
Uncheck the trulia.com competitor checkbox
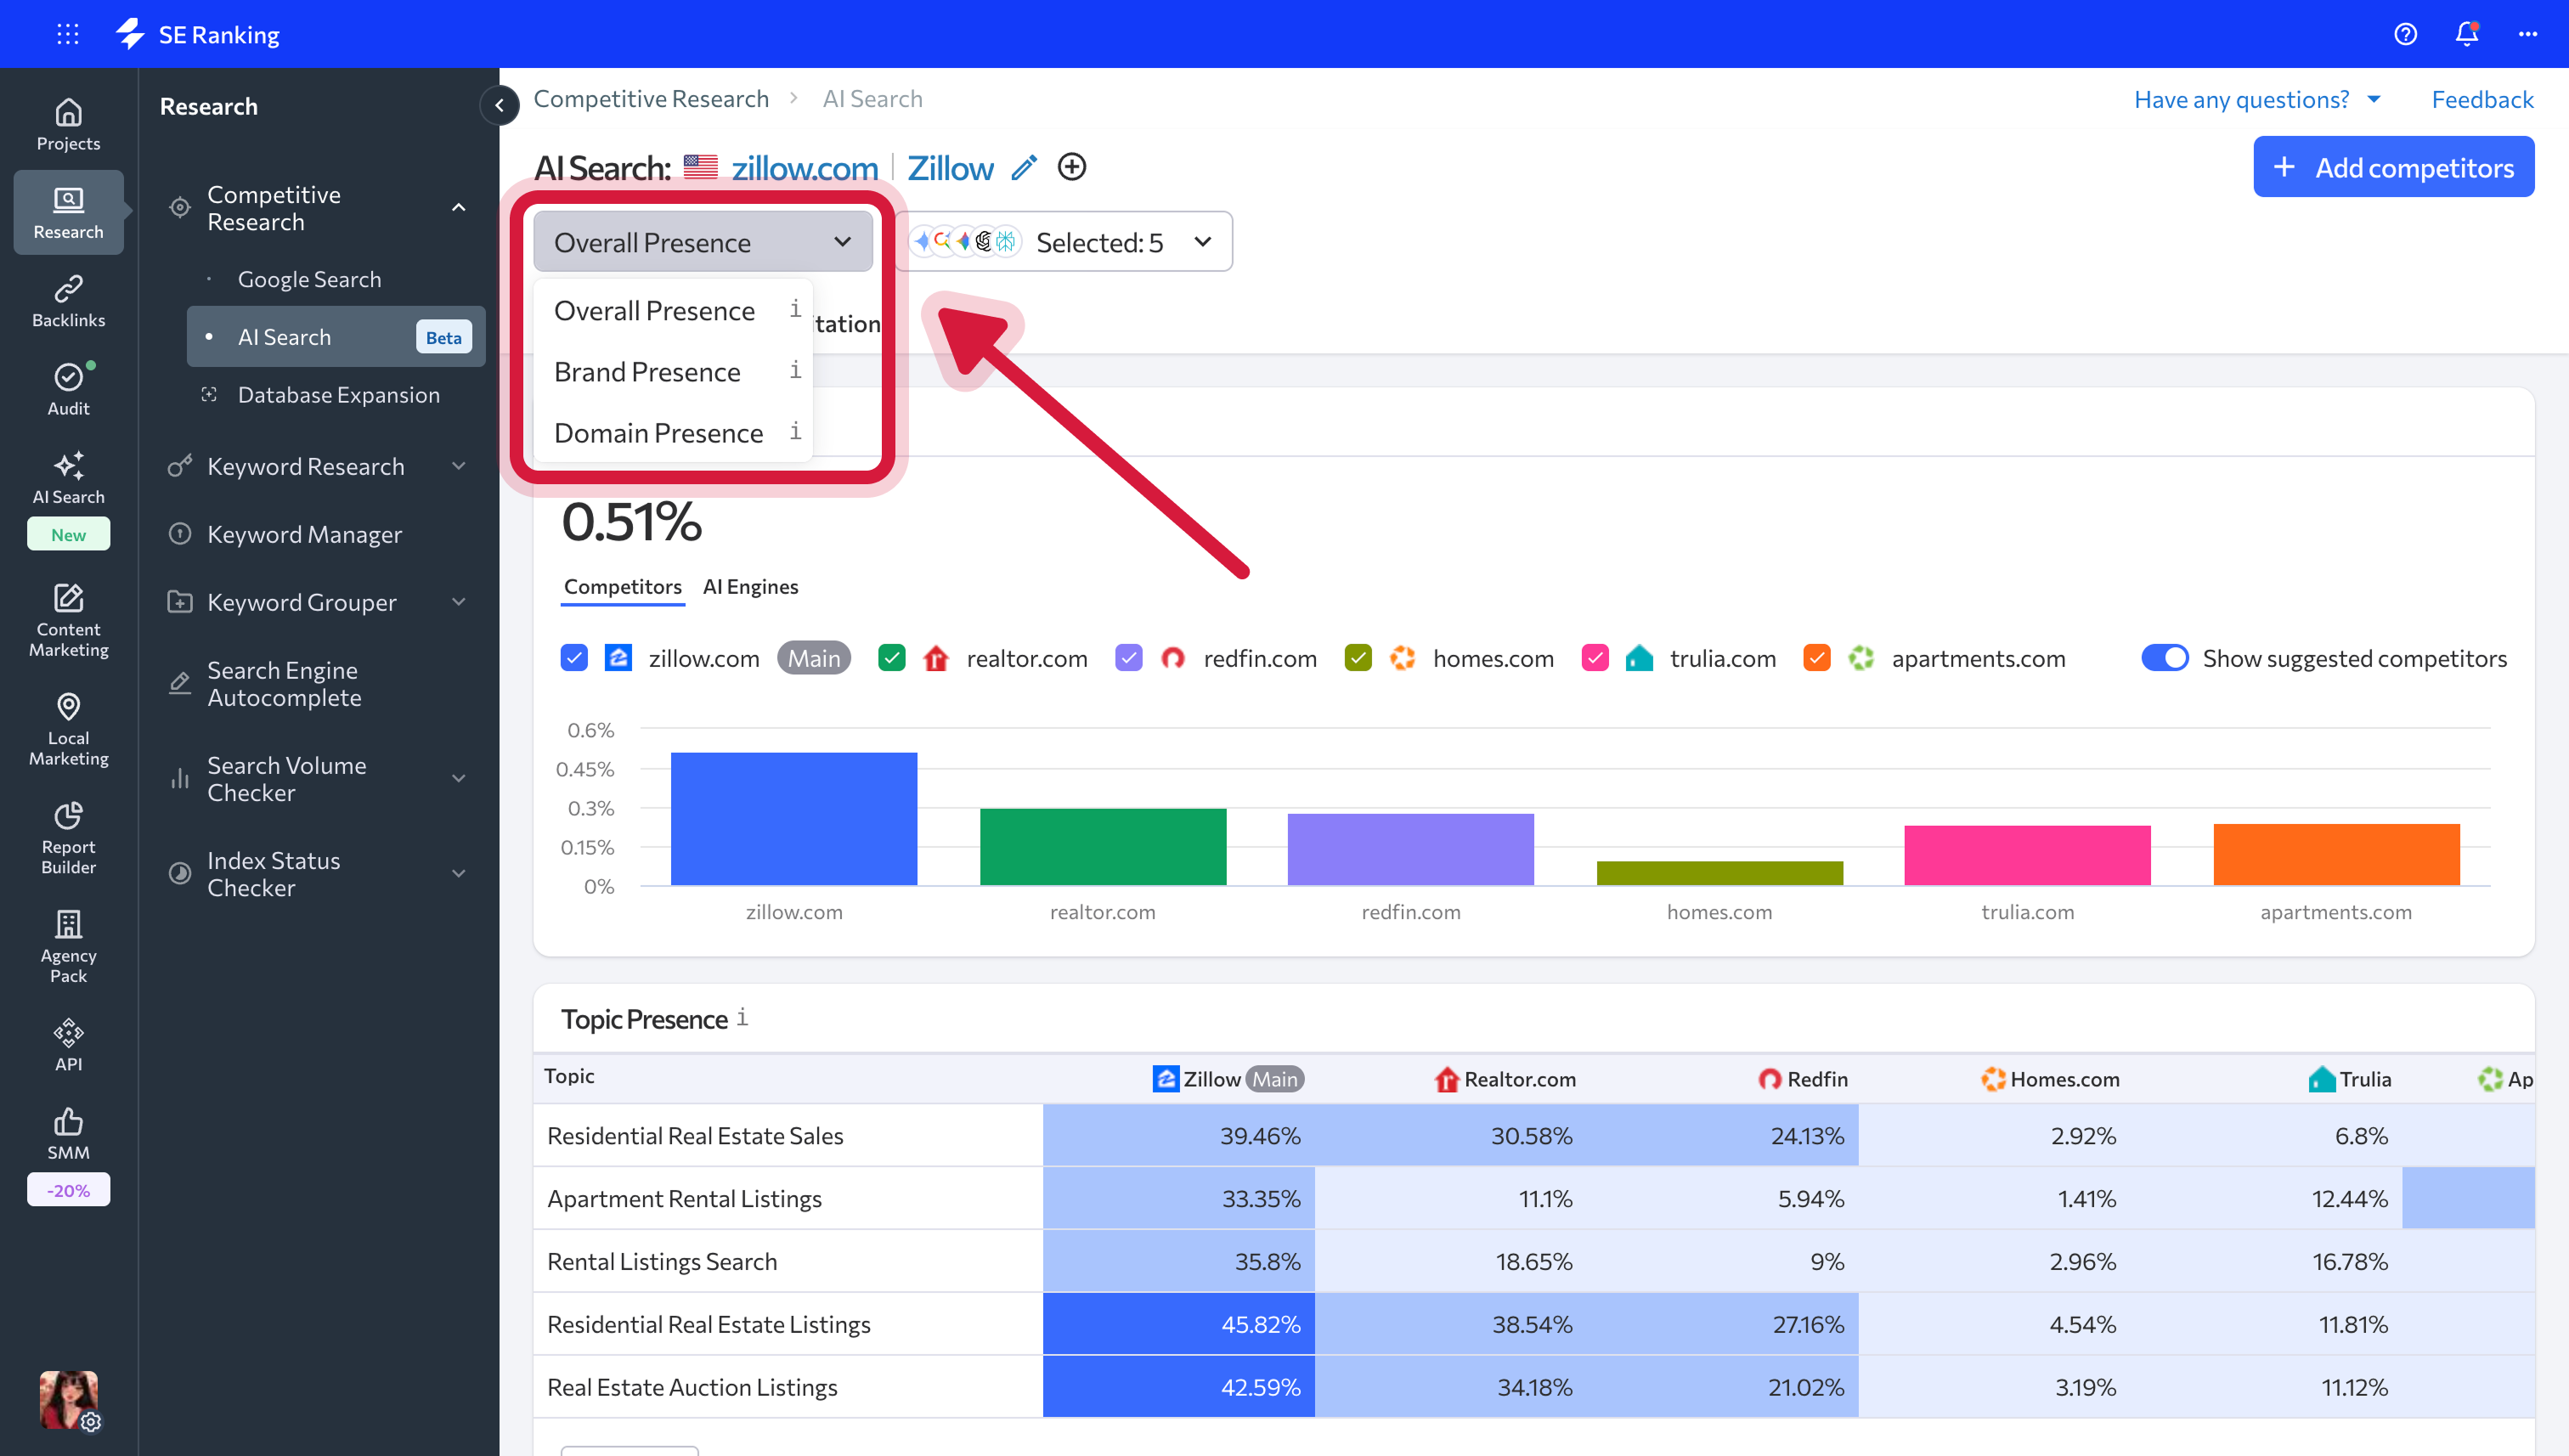pos(1595,658)
